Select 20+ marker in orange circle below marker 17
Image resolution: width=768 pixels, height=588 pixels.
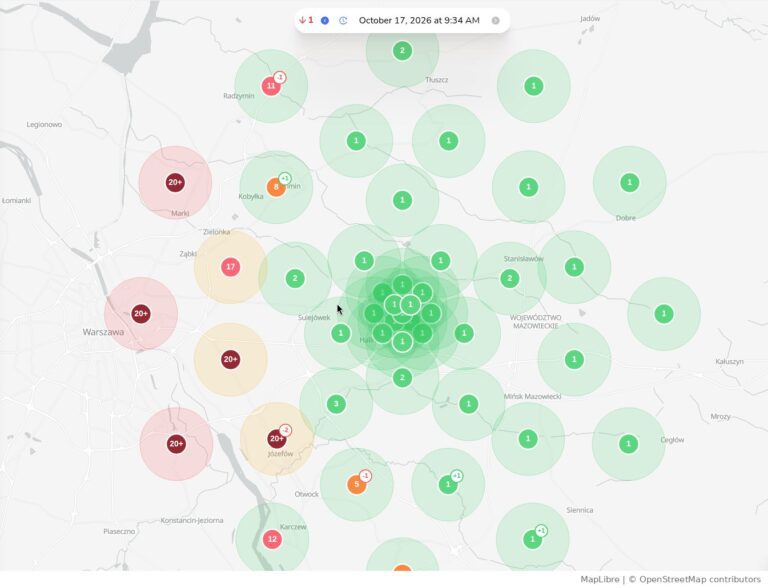pos(231,360)
